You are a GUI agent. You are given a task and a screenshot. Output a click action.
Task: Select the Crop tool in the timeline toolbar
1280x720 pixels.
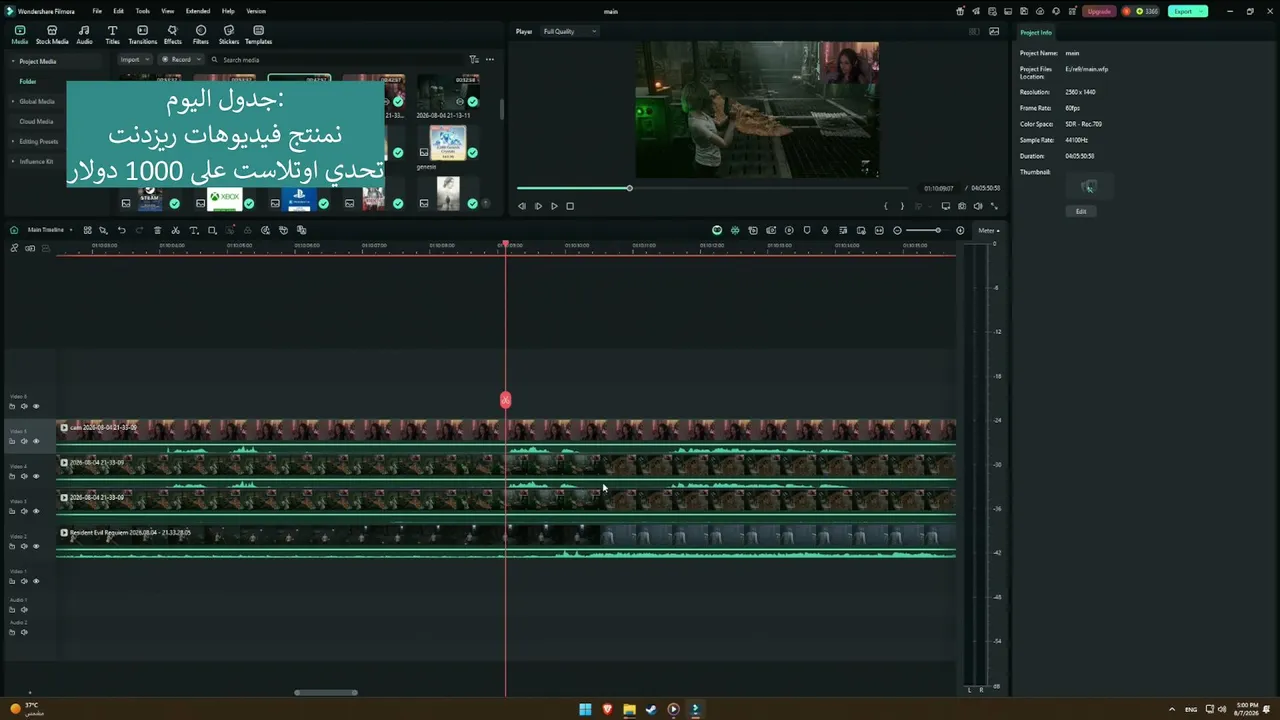212,230
